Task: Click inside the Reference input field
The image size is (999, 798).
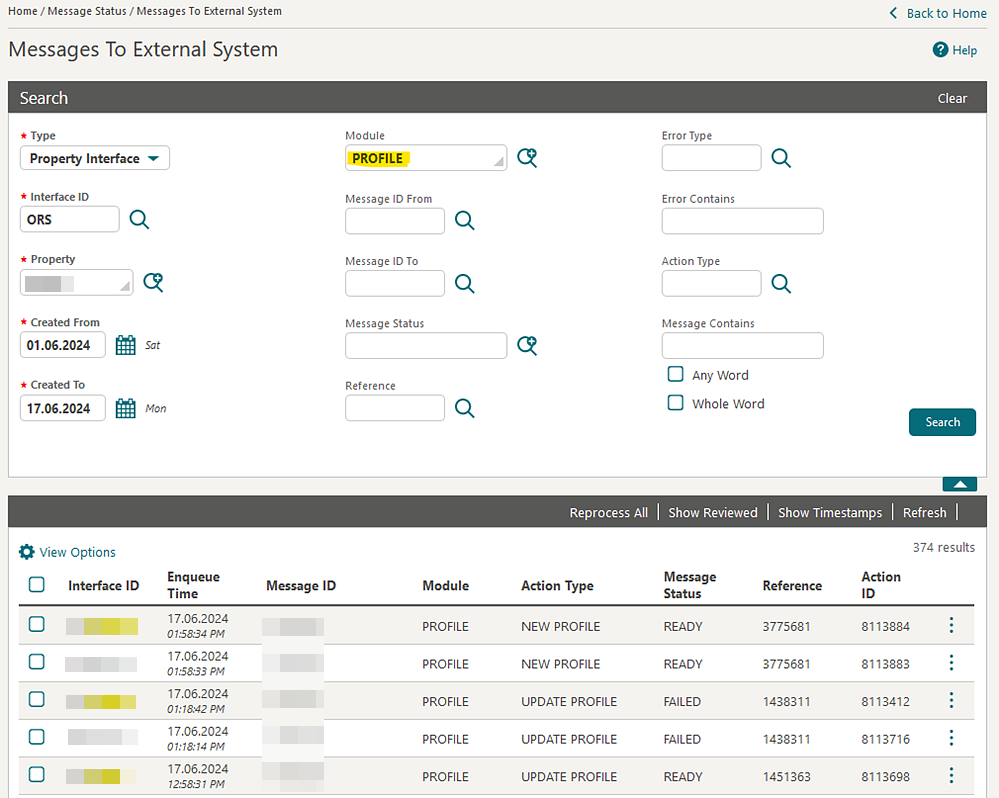Action: pos(394,407)
